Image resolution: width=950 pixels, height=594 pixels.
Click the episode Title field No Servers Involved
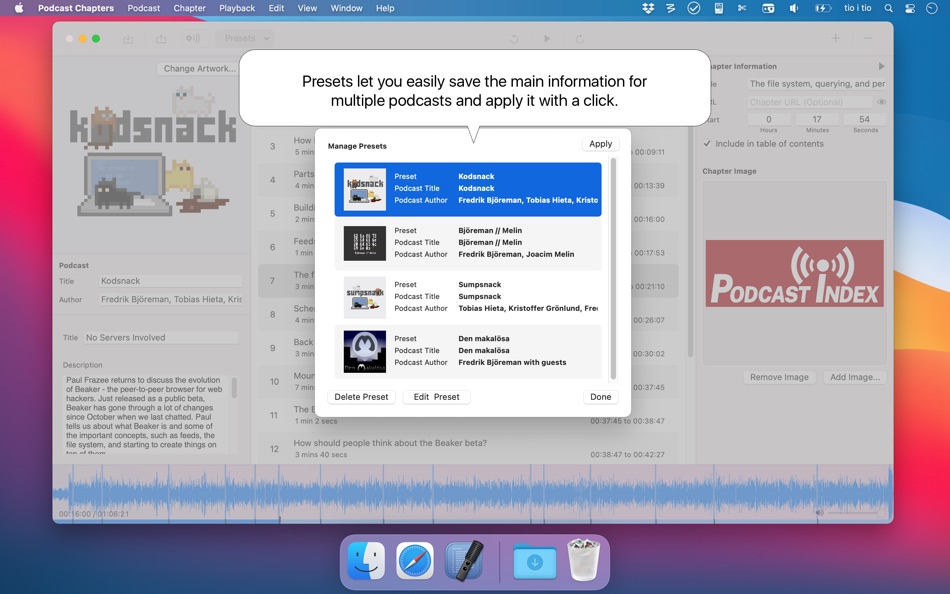(161, 338)
